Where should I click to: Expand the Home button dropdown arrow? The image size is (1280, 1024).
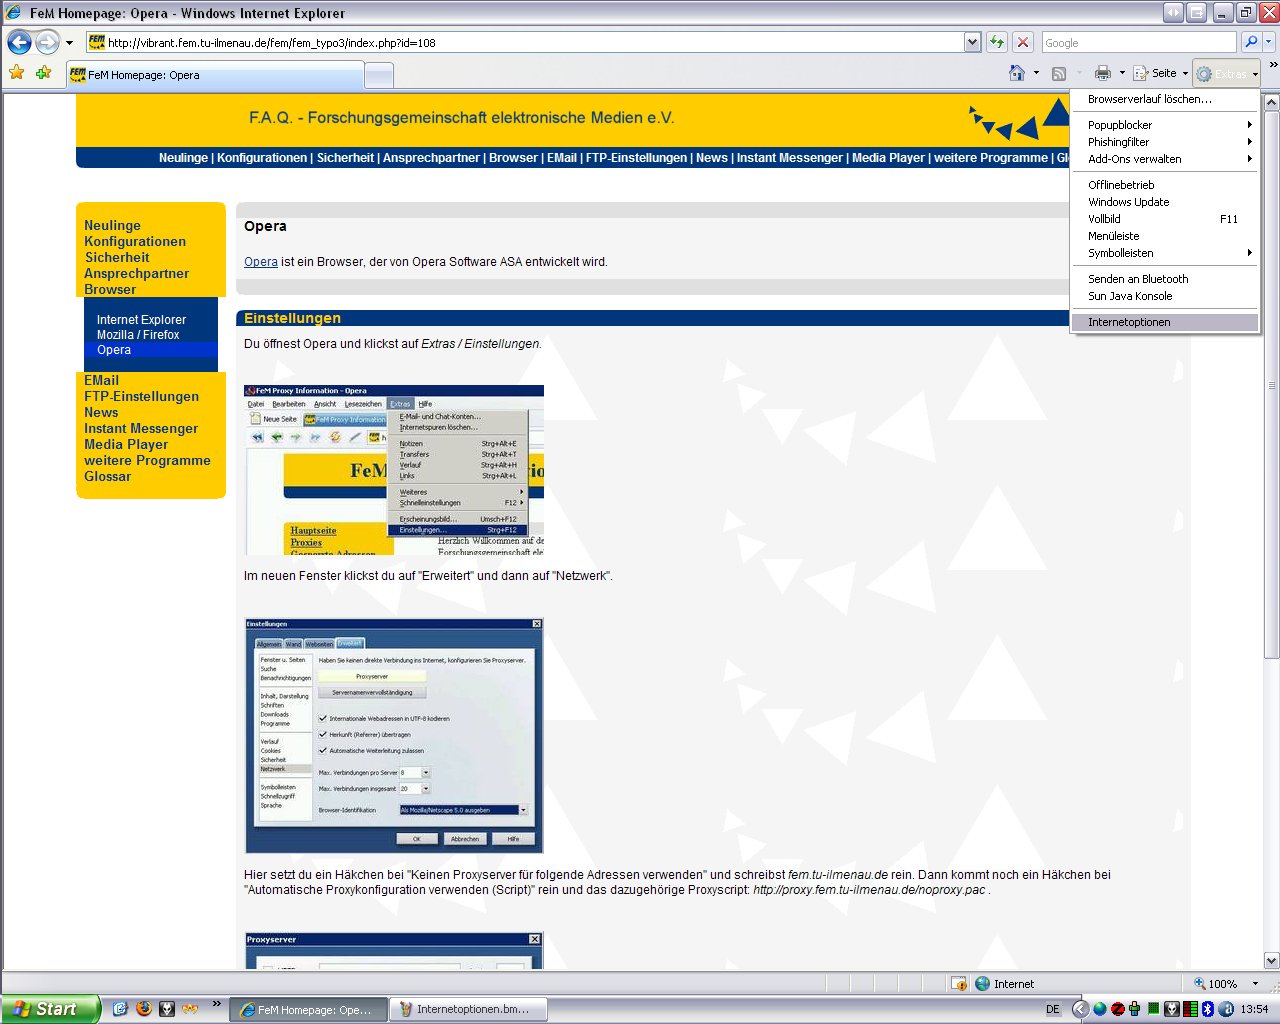coord(1036,73)
